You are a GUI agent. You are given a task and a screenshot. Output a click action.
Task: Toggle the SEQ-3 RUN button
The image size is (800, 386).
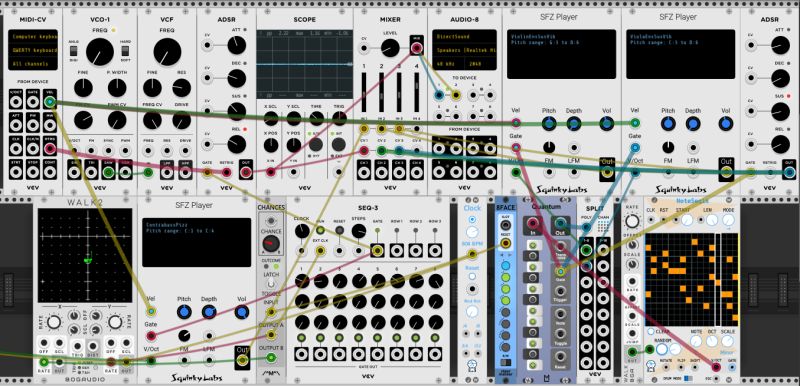point(320,230)
